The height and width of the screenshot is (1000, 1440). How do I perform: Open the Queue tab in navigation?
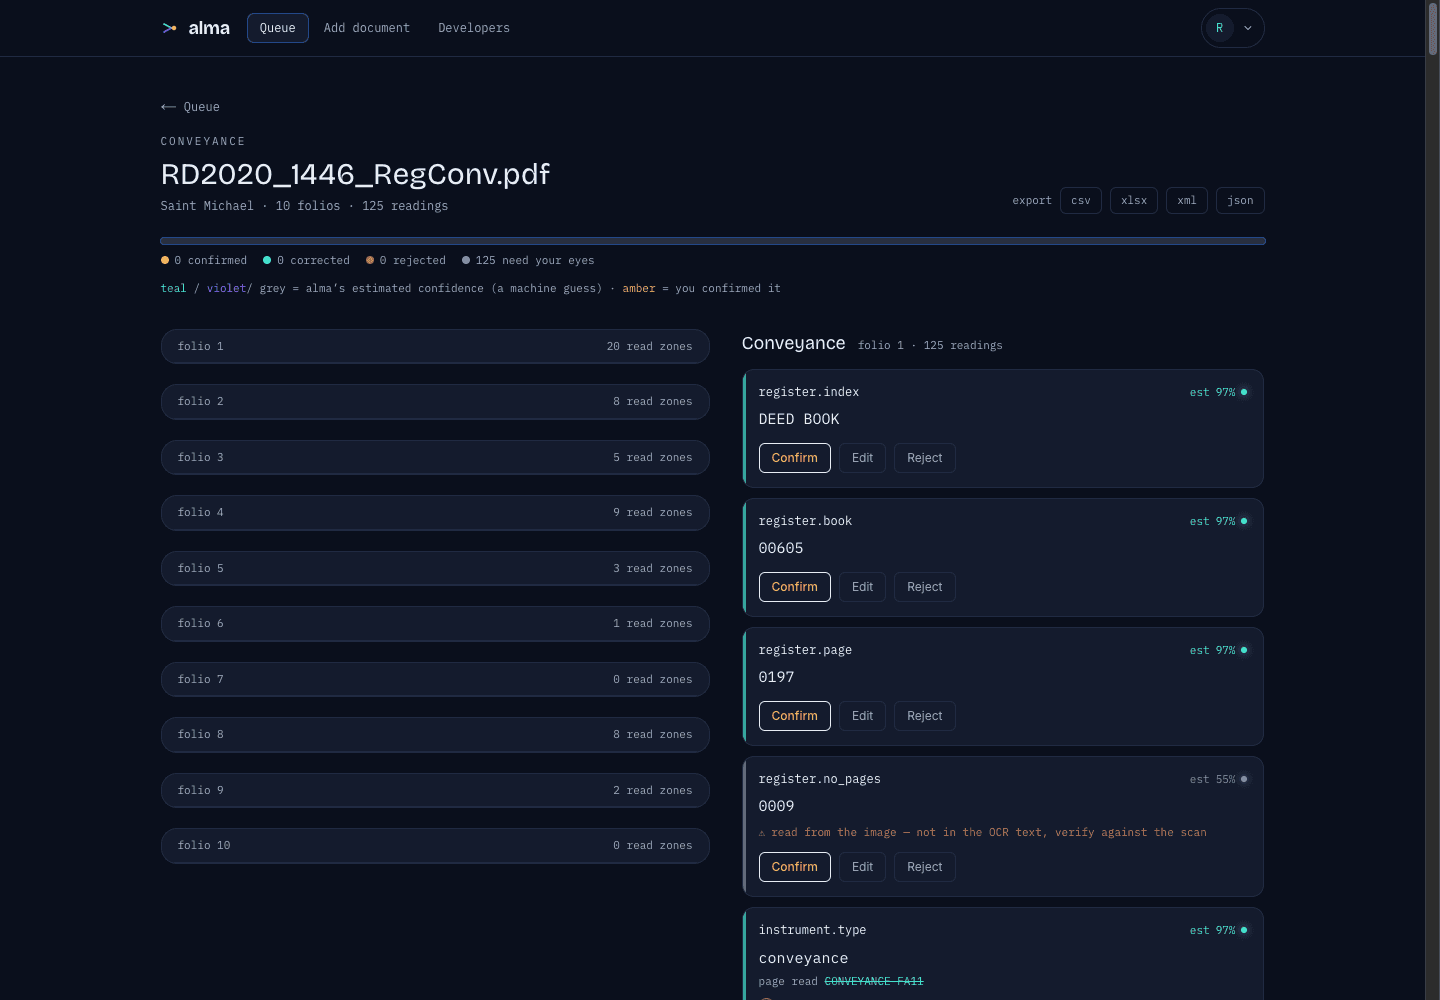point(278,28)
